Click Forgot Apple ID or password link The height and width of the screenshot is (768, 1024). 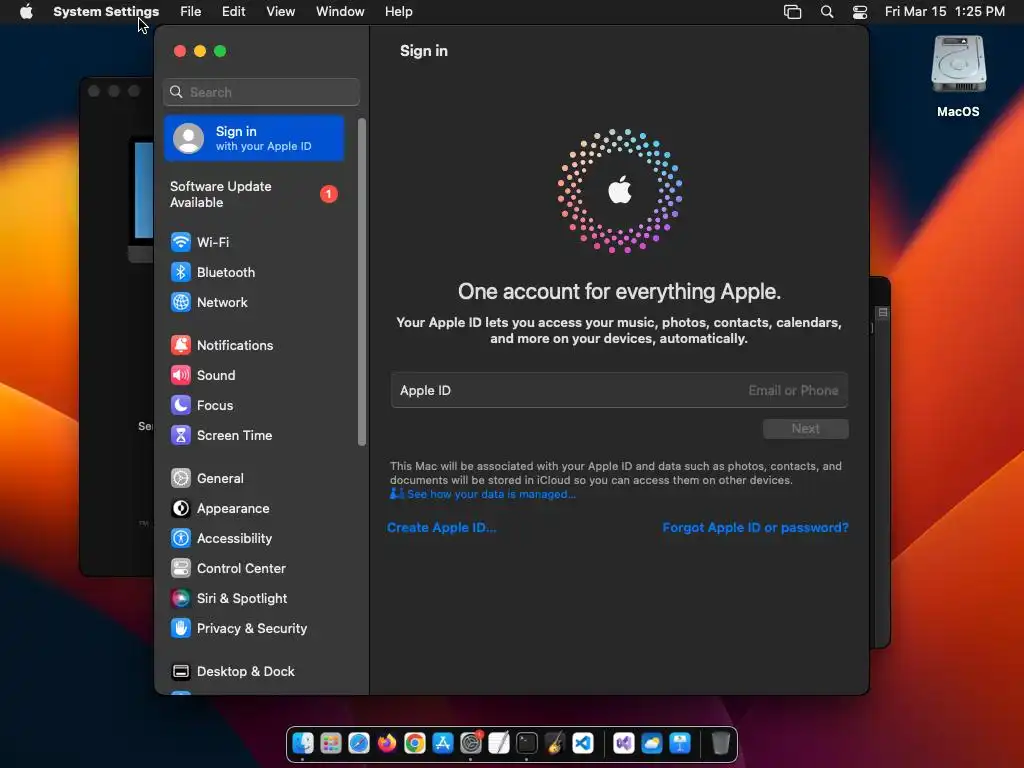click(756, 528)
